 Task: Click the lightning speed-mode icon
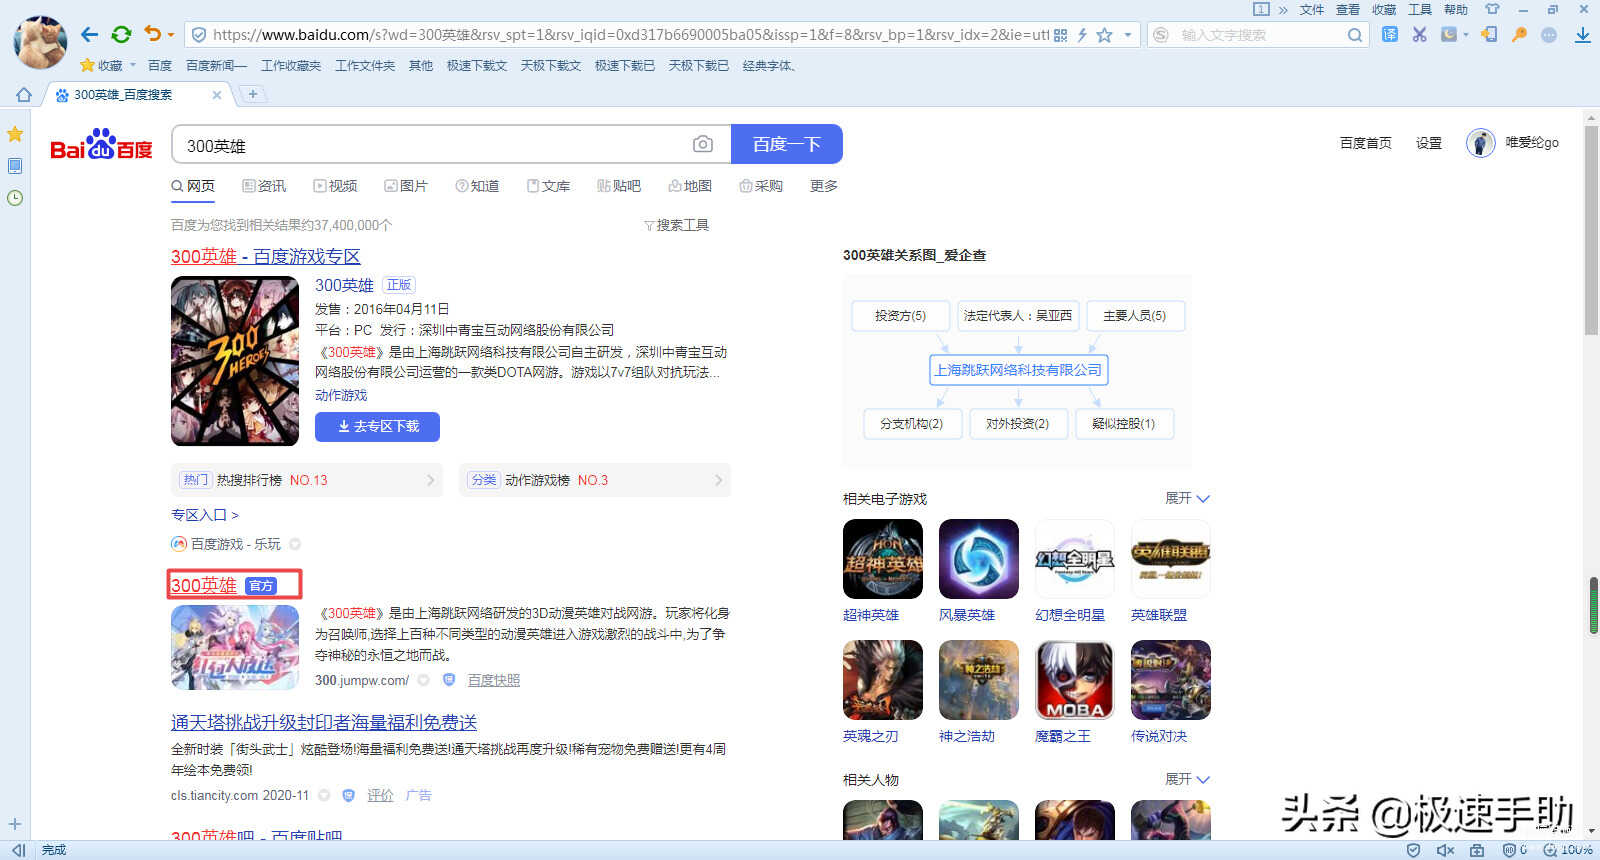tap(1082, 35)
